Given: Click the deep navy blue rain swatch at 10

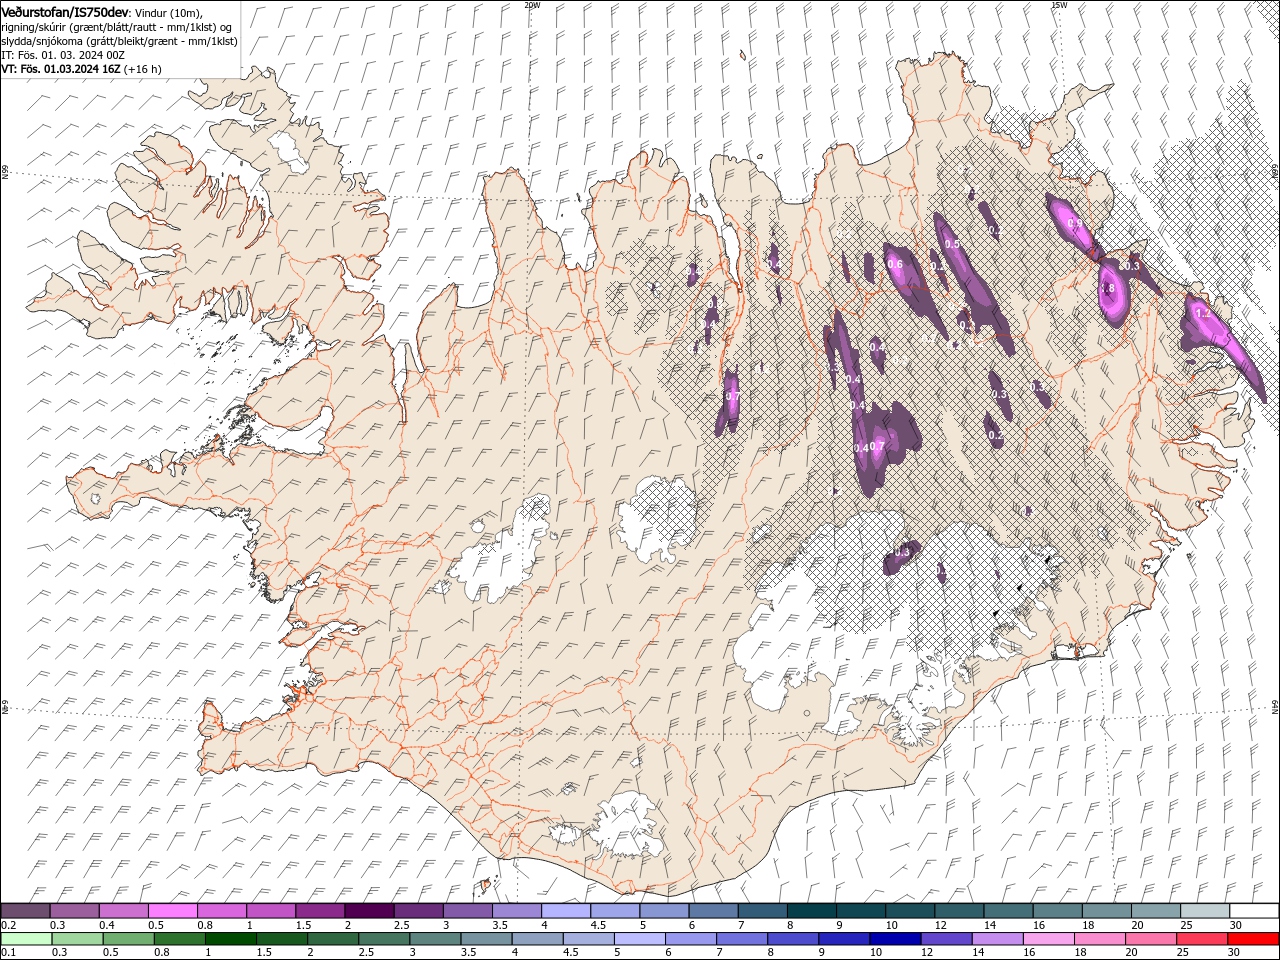Looking at the screenshot, I should (x=894, y=939).
